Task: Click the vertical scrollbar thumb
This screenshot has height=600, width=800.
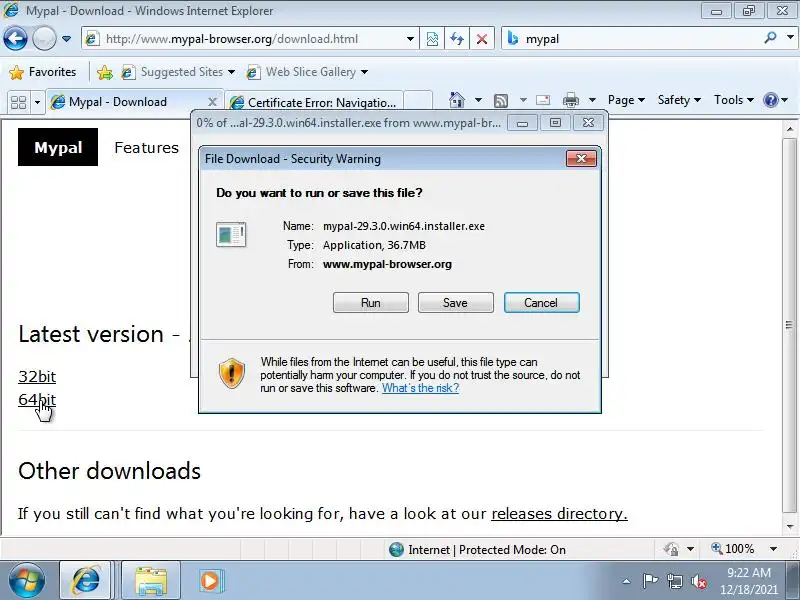Action: [790, 324]
